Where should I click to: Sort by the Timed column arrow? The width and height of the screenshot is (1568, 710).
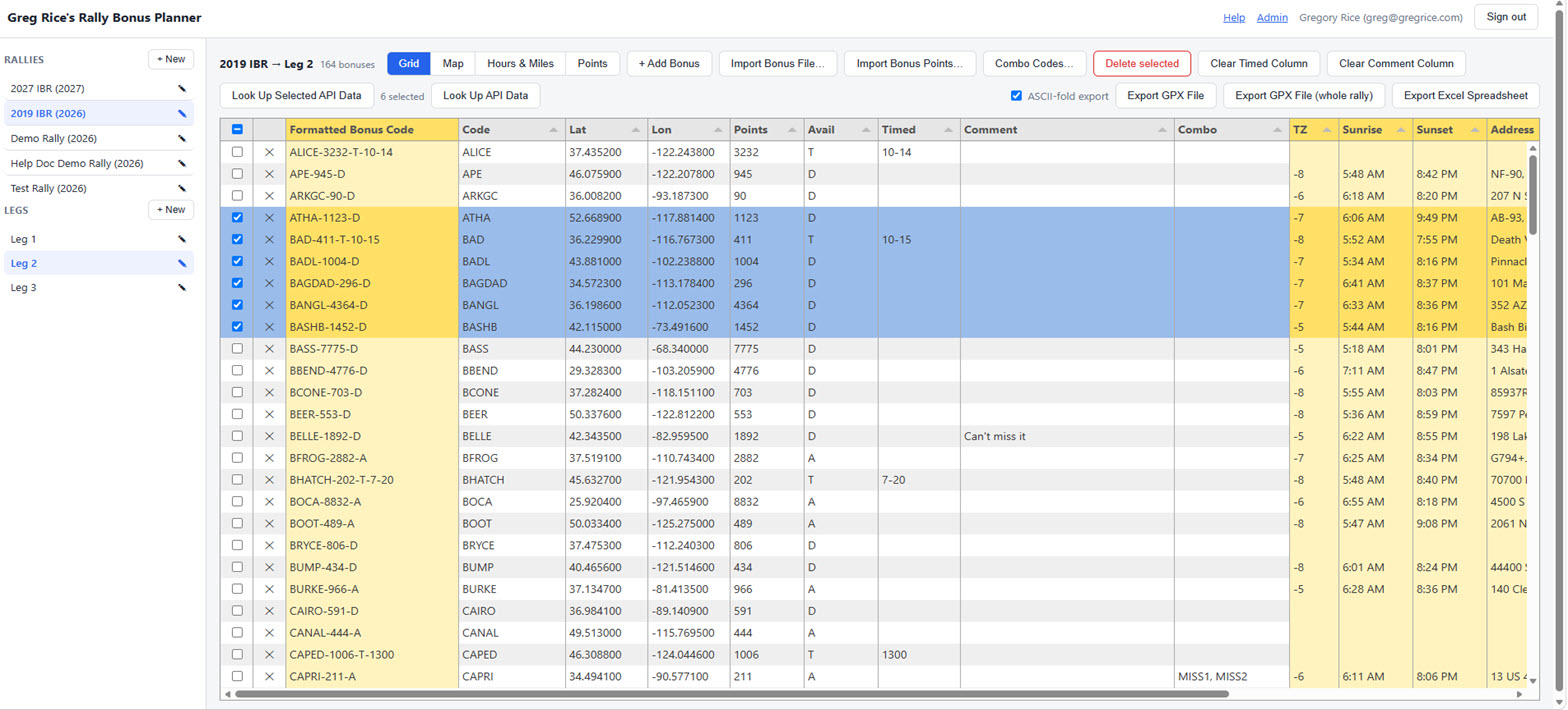947,130
